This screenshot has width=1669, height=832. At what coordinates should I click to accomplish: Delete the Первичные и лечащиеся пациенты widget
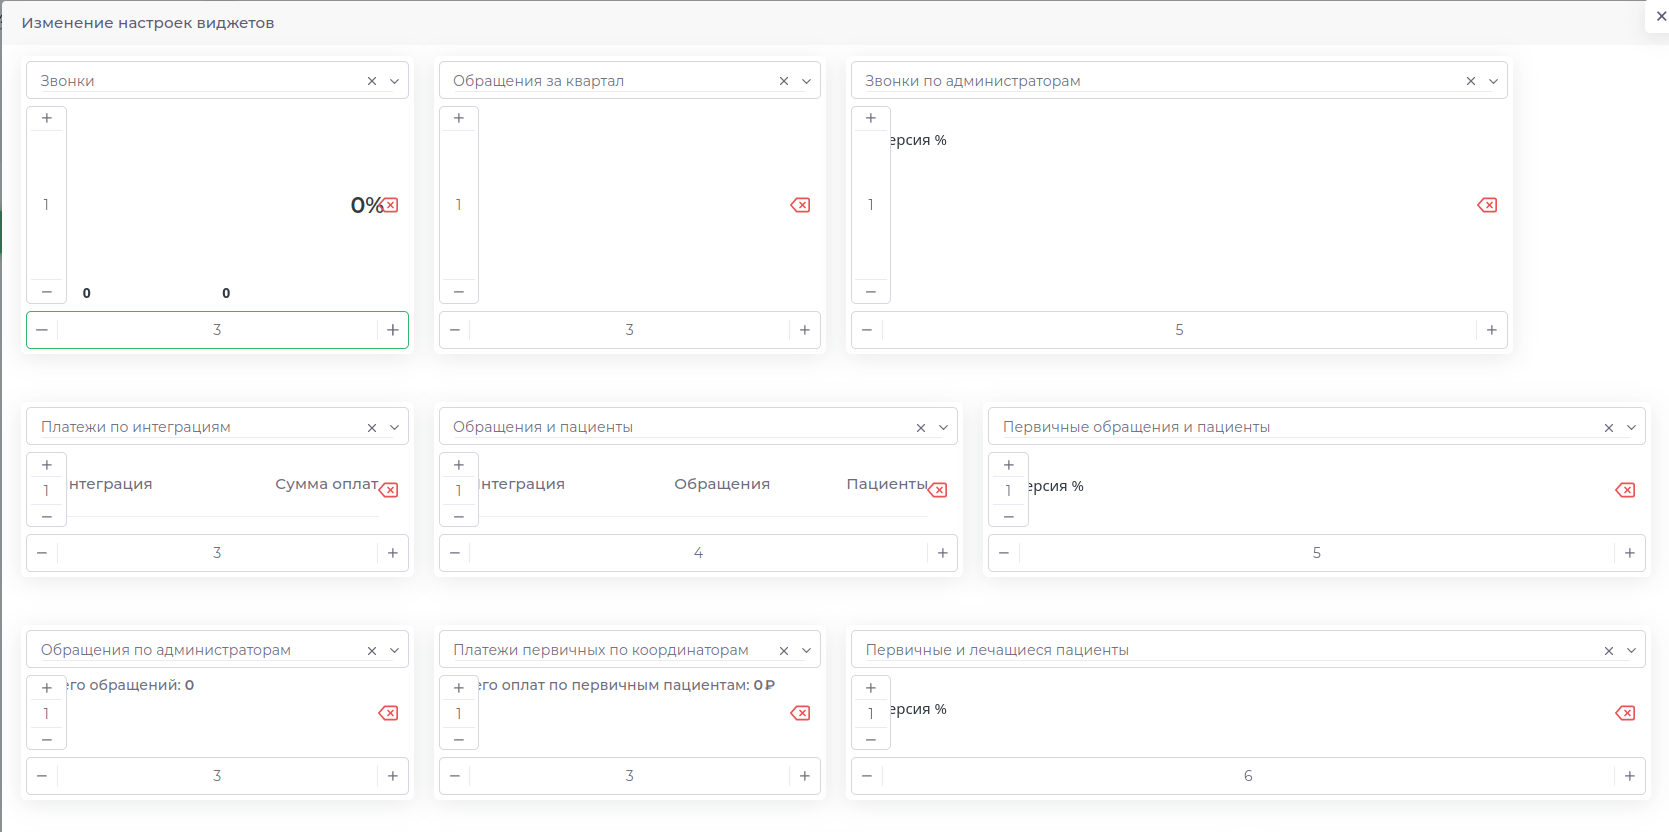1625,713
